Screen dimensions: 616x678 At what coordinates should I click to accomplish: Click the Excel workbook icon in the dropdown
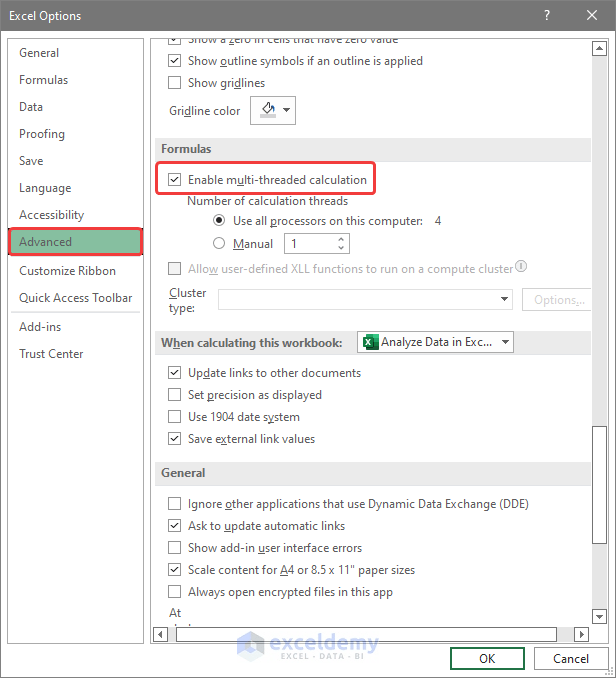tap(370, 342)
